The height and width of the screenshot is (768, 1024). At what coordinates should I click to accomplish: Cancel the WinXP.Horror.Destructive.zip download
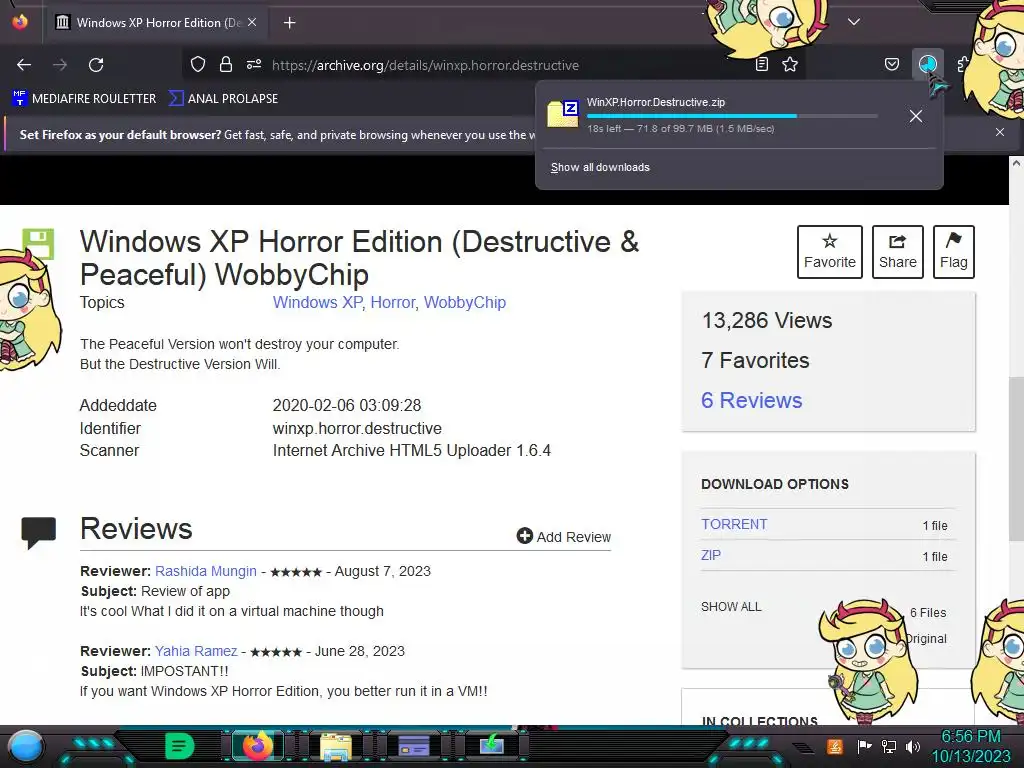coord(916,116)
